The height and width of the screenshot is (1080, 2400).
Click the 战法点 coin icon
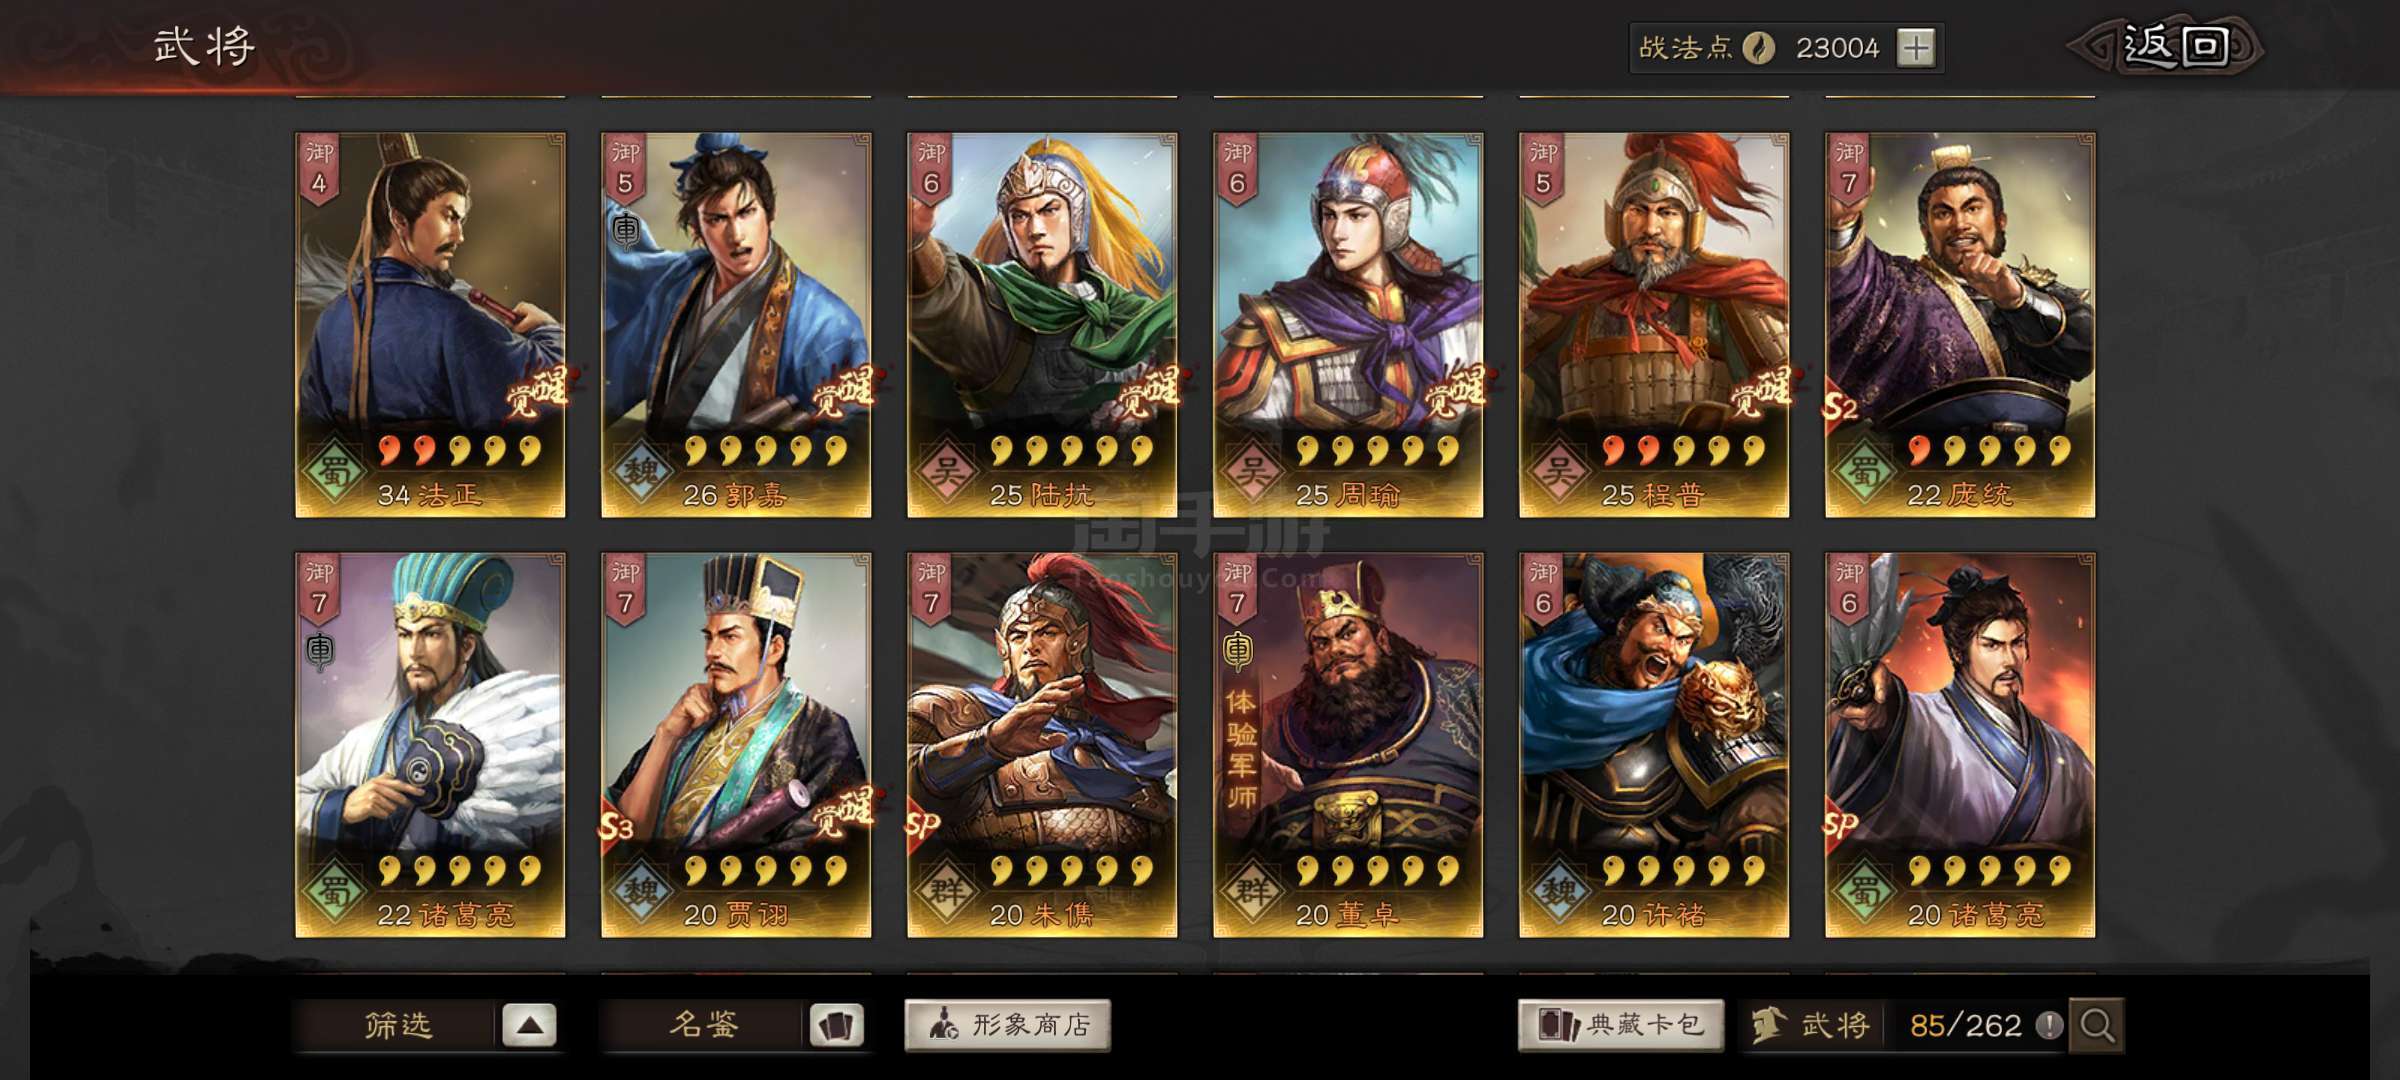coord(1759,48)
